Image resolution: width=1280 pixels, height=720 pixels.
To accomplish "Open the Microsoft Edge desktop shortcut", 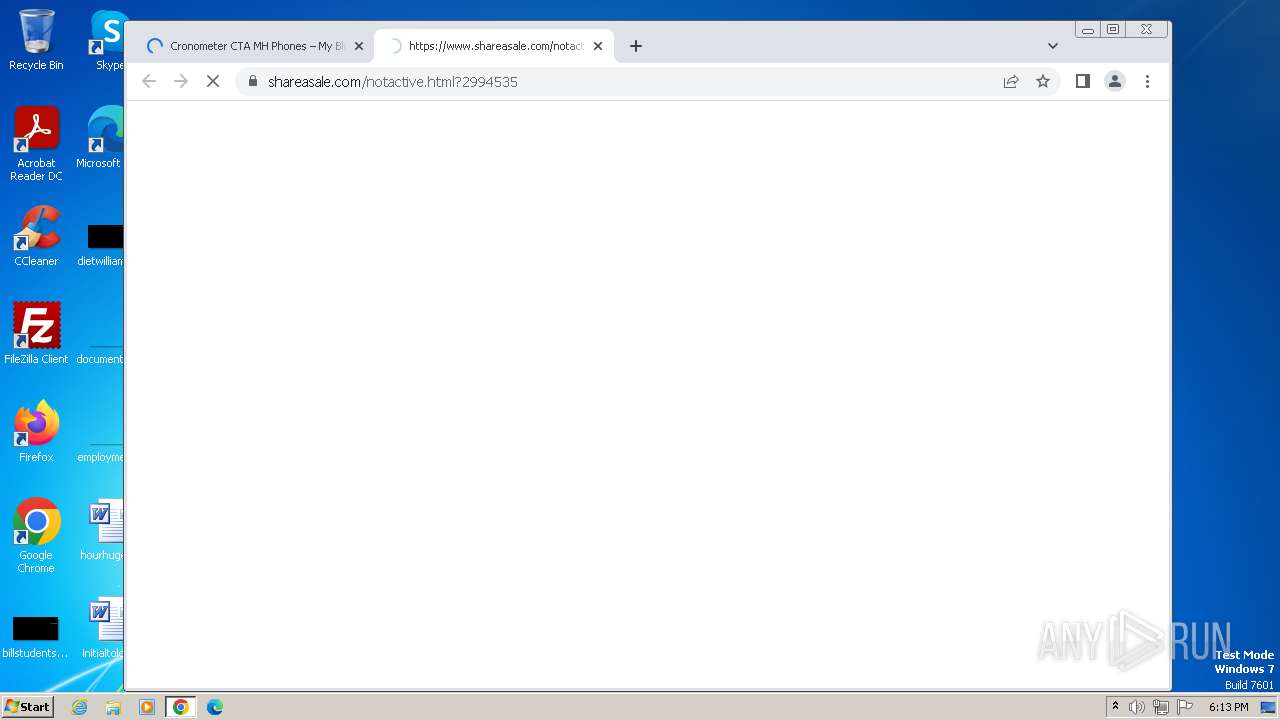I will [100, 138].
